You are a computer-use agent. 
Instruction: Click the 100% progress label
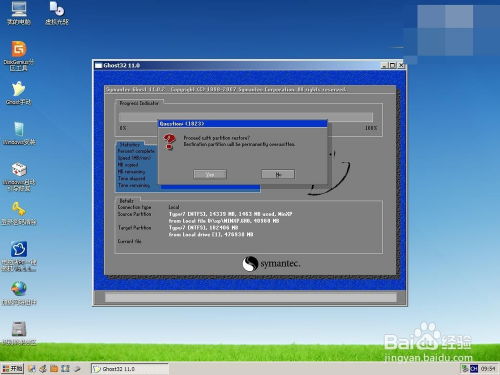pos(371,128)
